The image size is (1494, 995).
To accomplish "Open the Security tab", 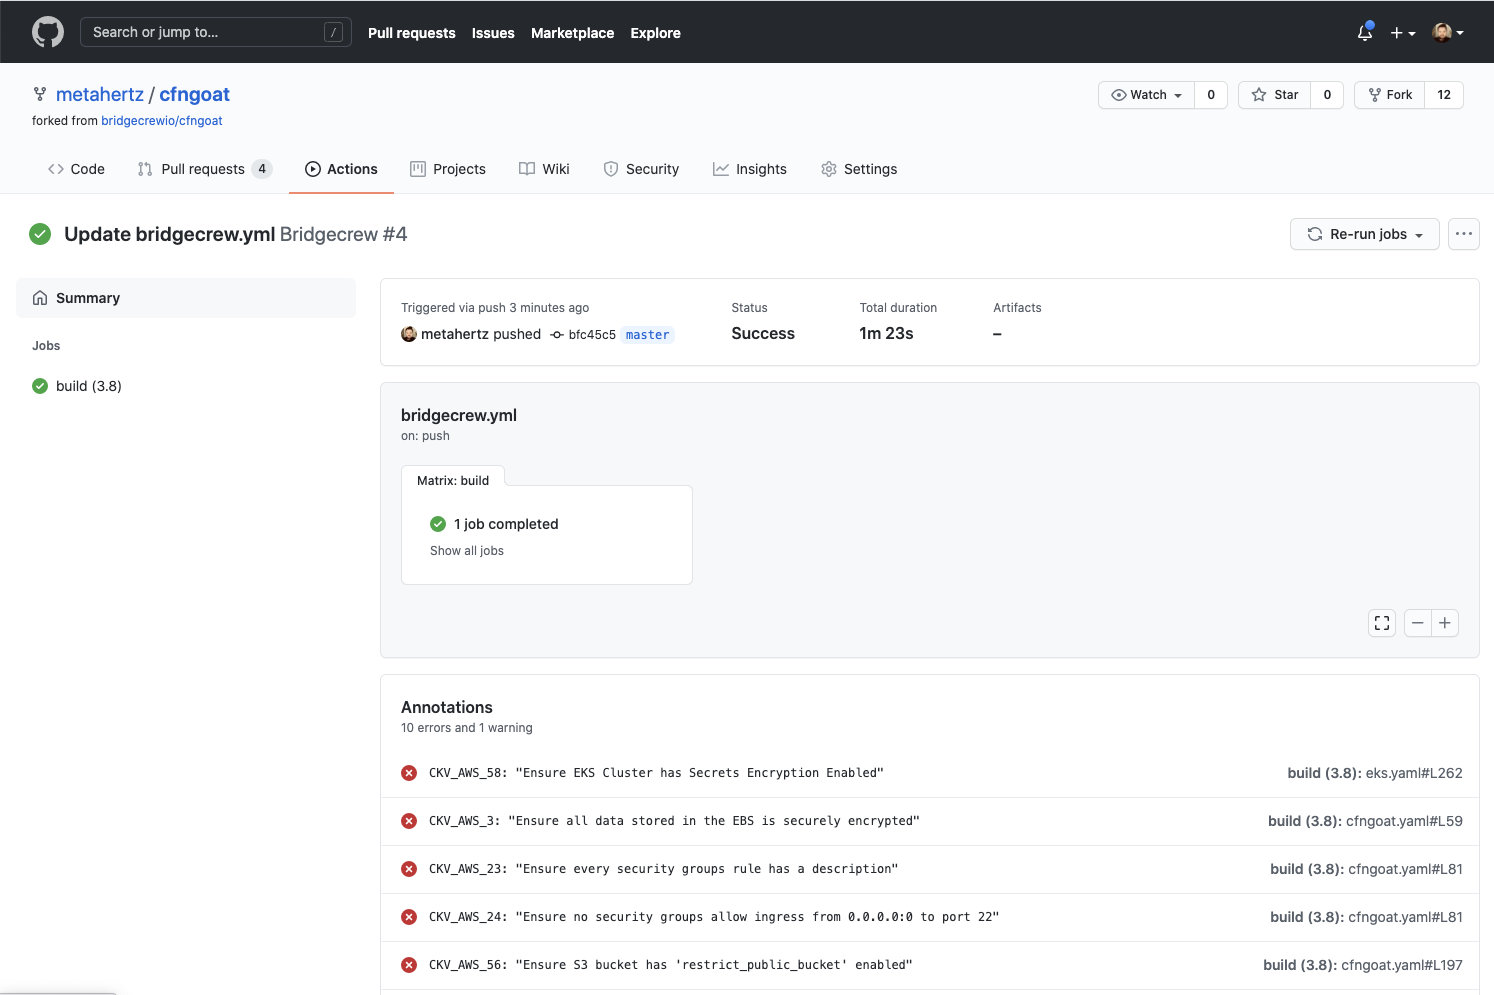I will click(x=641, y=169).
